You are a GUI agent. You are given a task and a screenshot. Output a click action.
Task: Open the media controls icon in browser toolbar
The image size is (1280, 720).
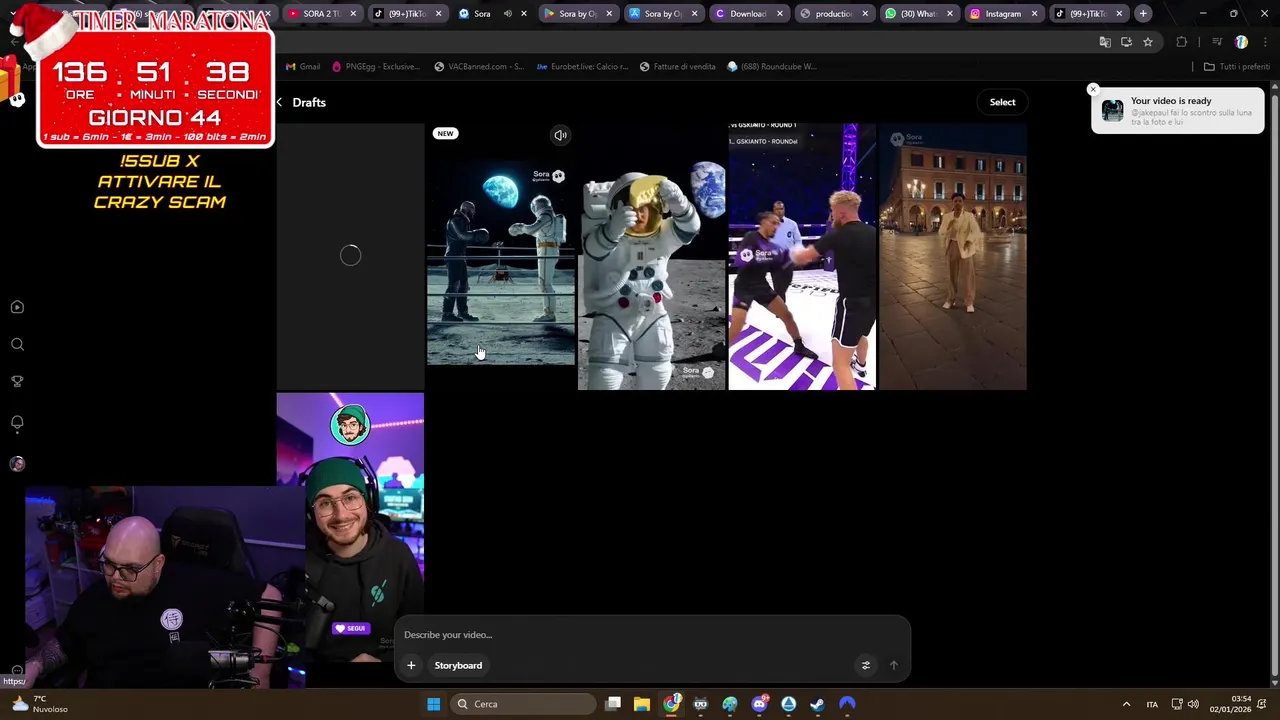point(1217,42)
